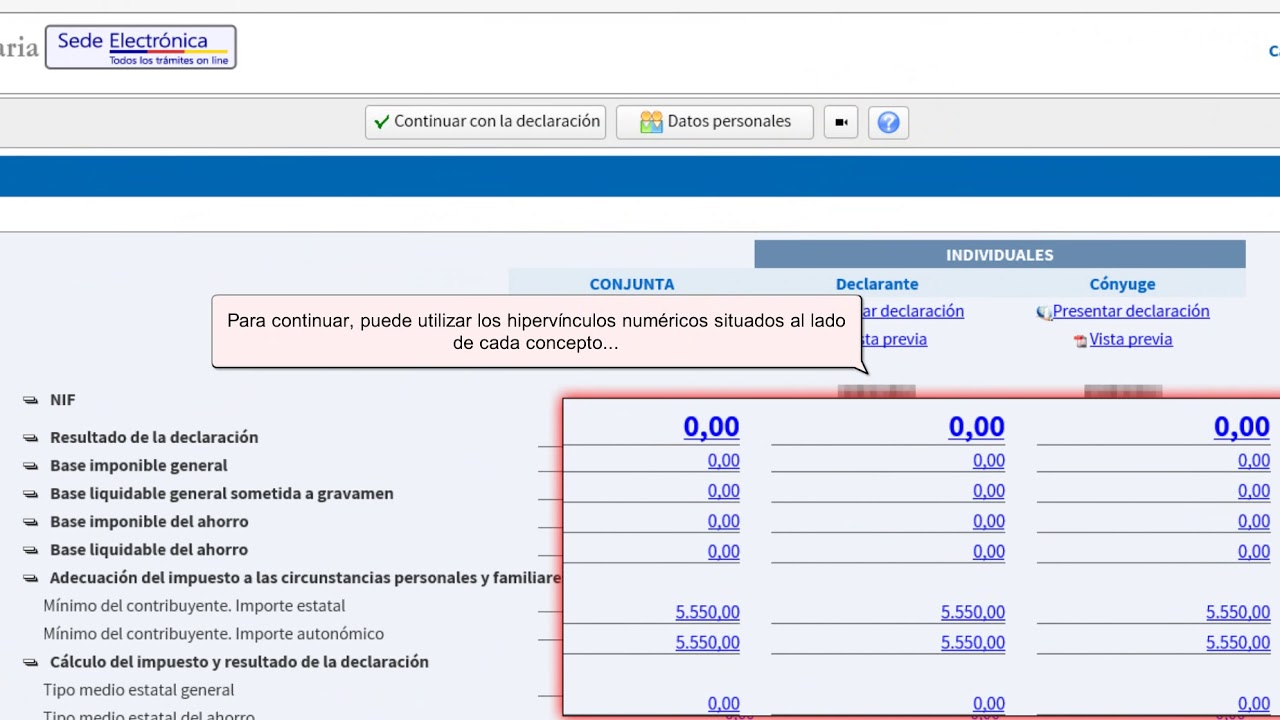Click Continuar con la declaración button
Viewport: 1280px width, 720px height.
tap(485, 122)
